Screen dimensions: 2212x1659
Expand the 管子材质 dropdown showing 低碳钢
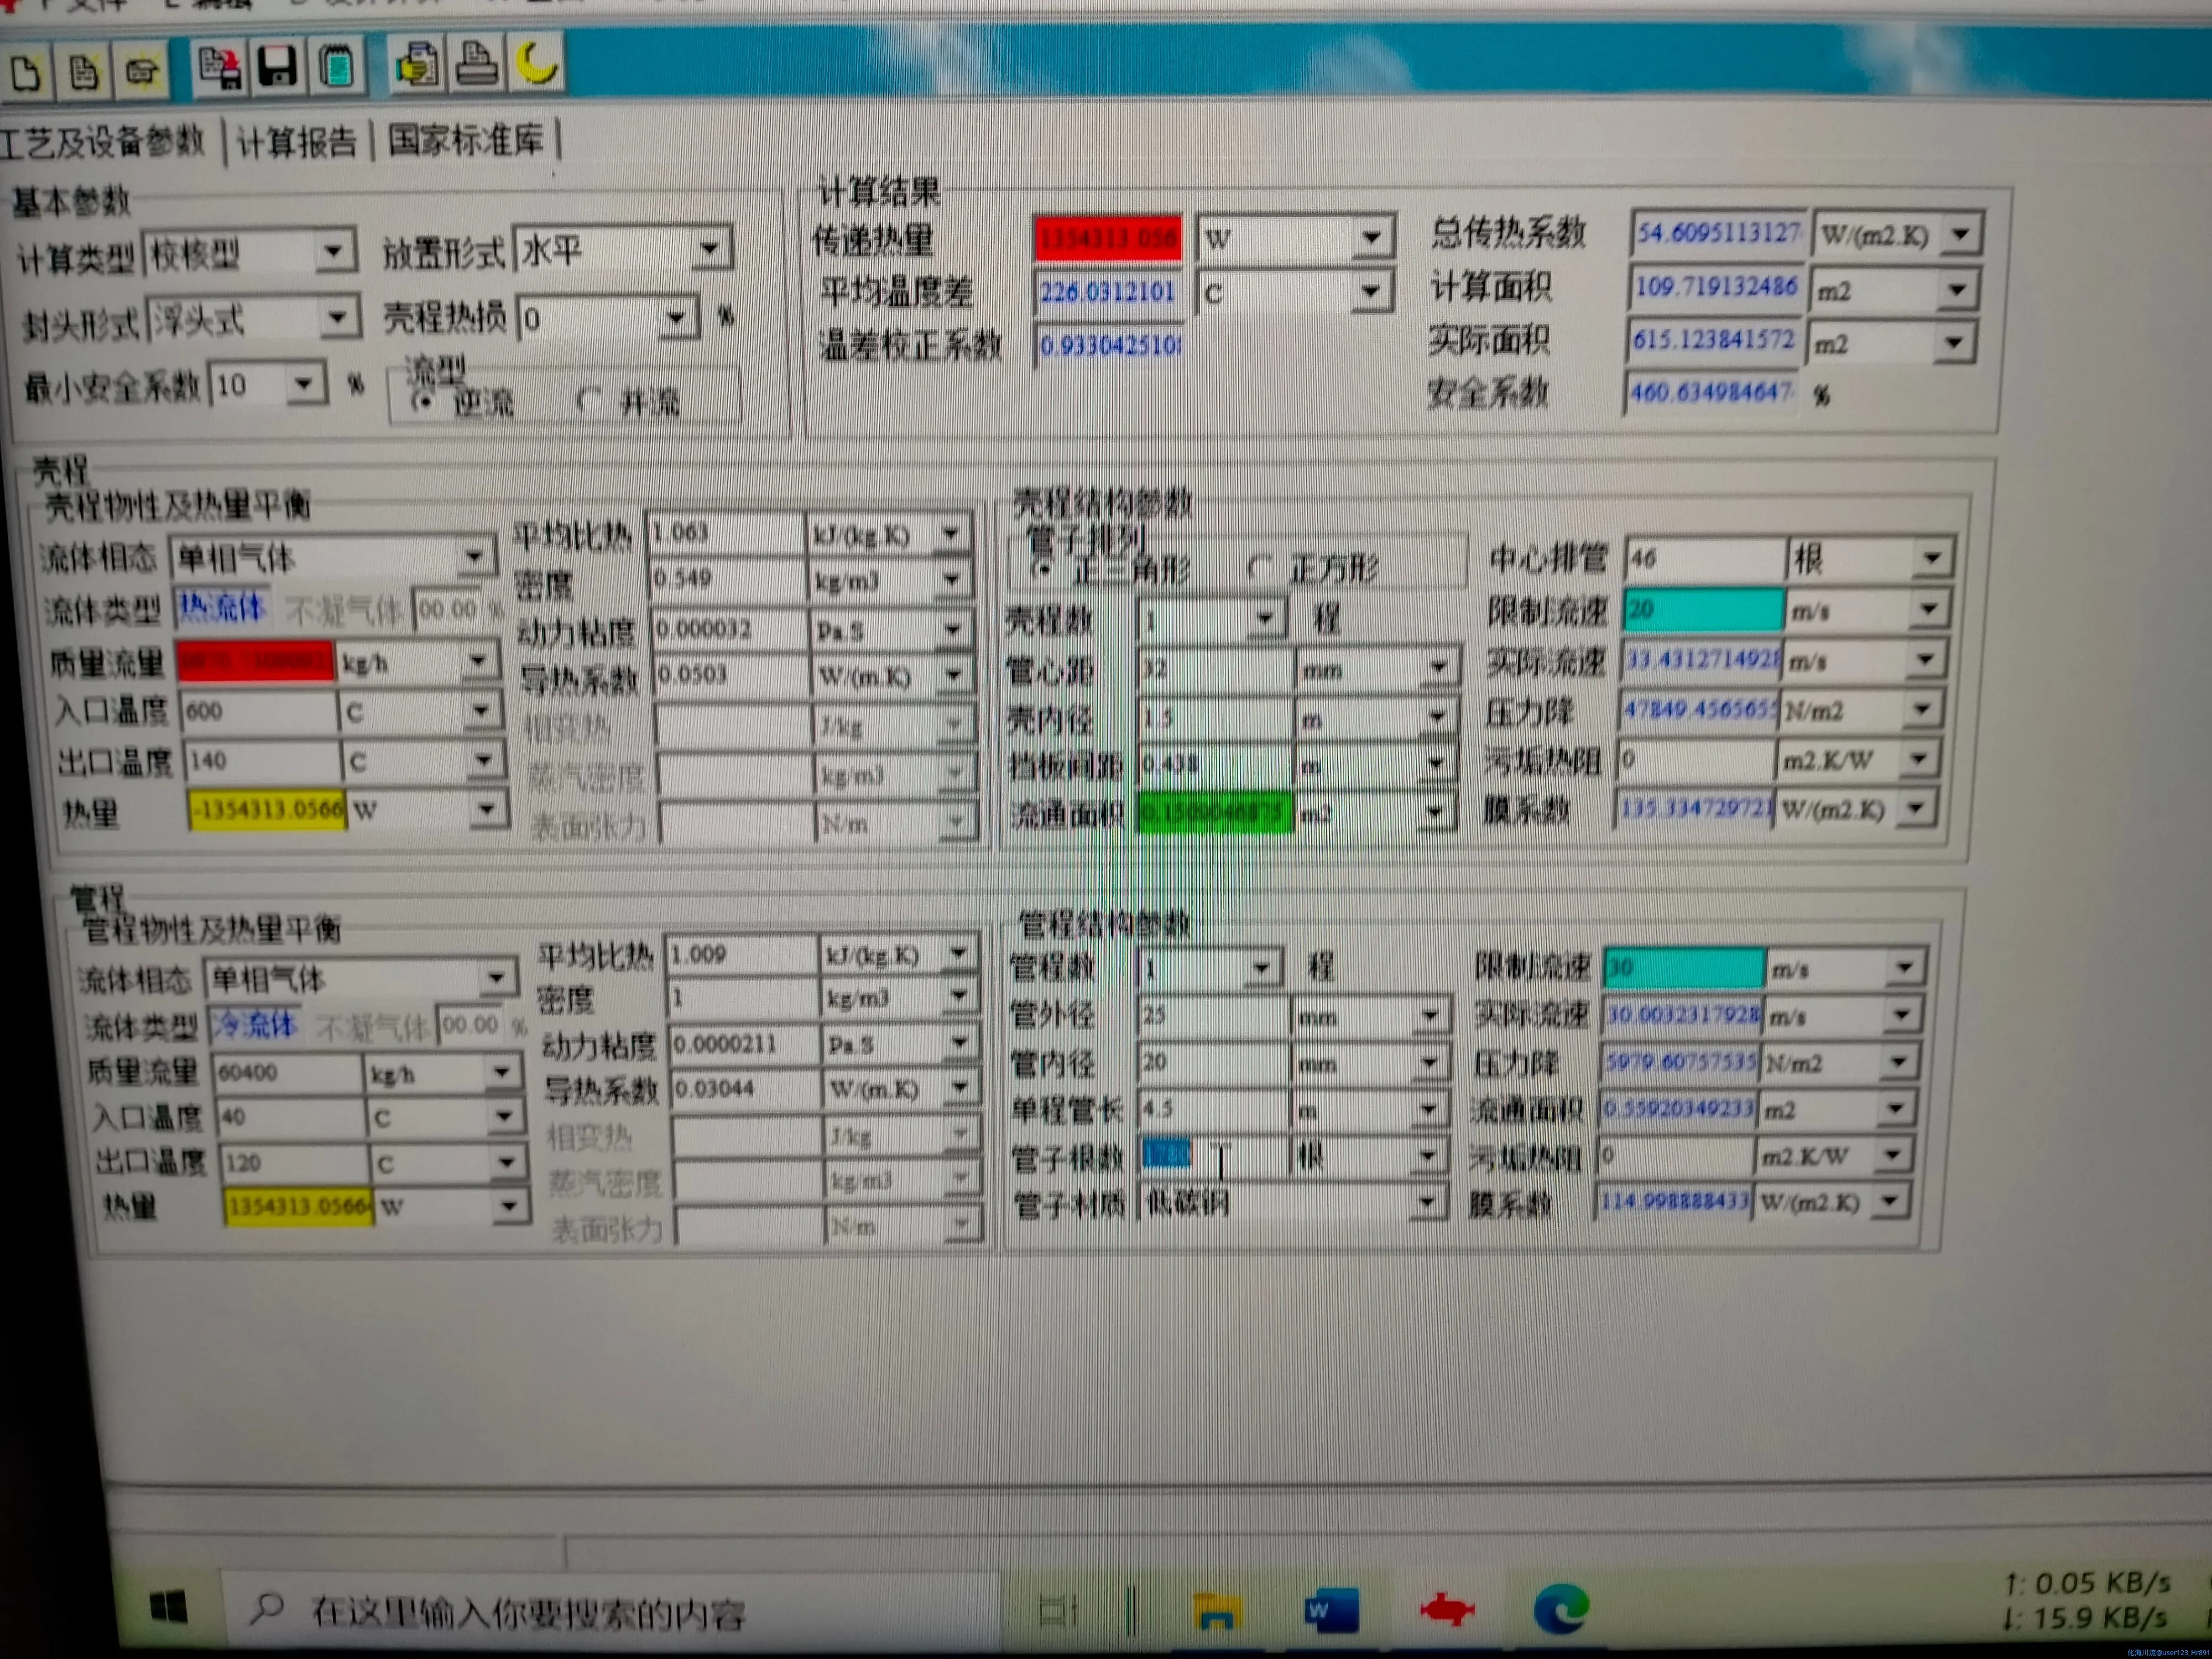coord(1427,1201)
